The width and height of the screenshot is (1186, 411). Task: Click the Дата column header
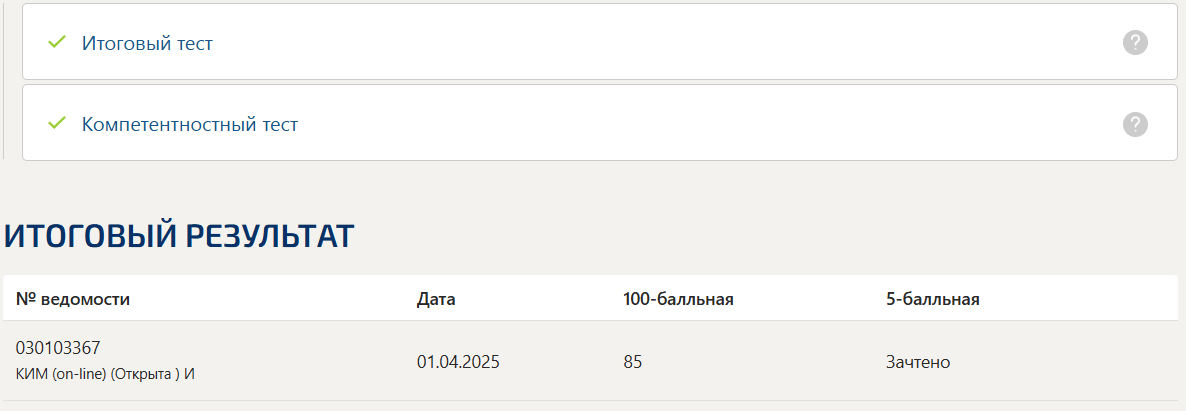(x=436, y=299)
